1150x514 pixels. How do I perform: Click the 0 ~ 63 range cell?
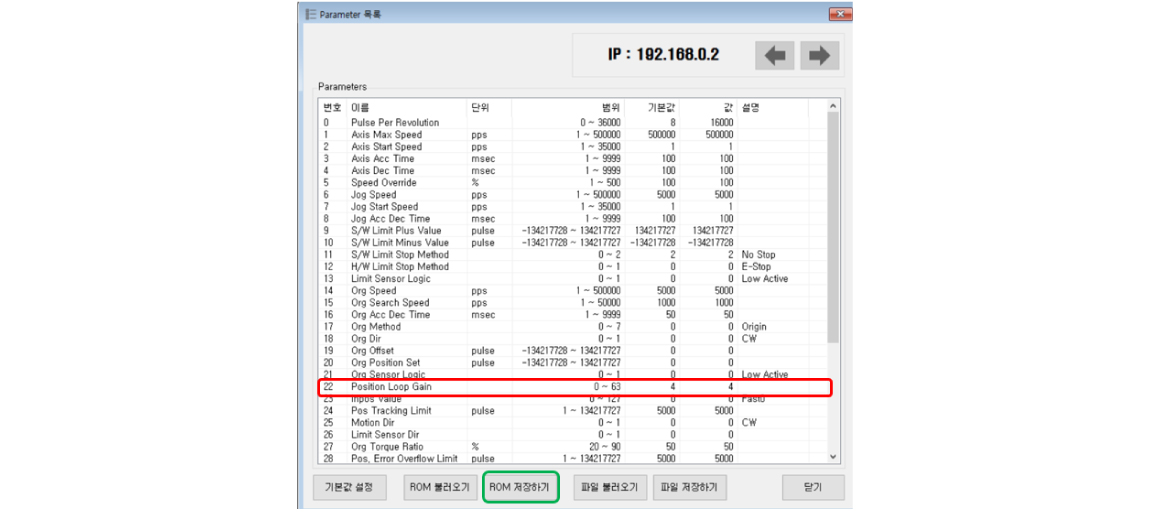click(x=608, y=386)
